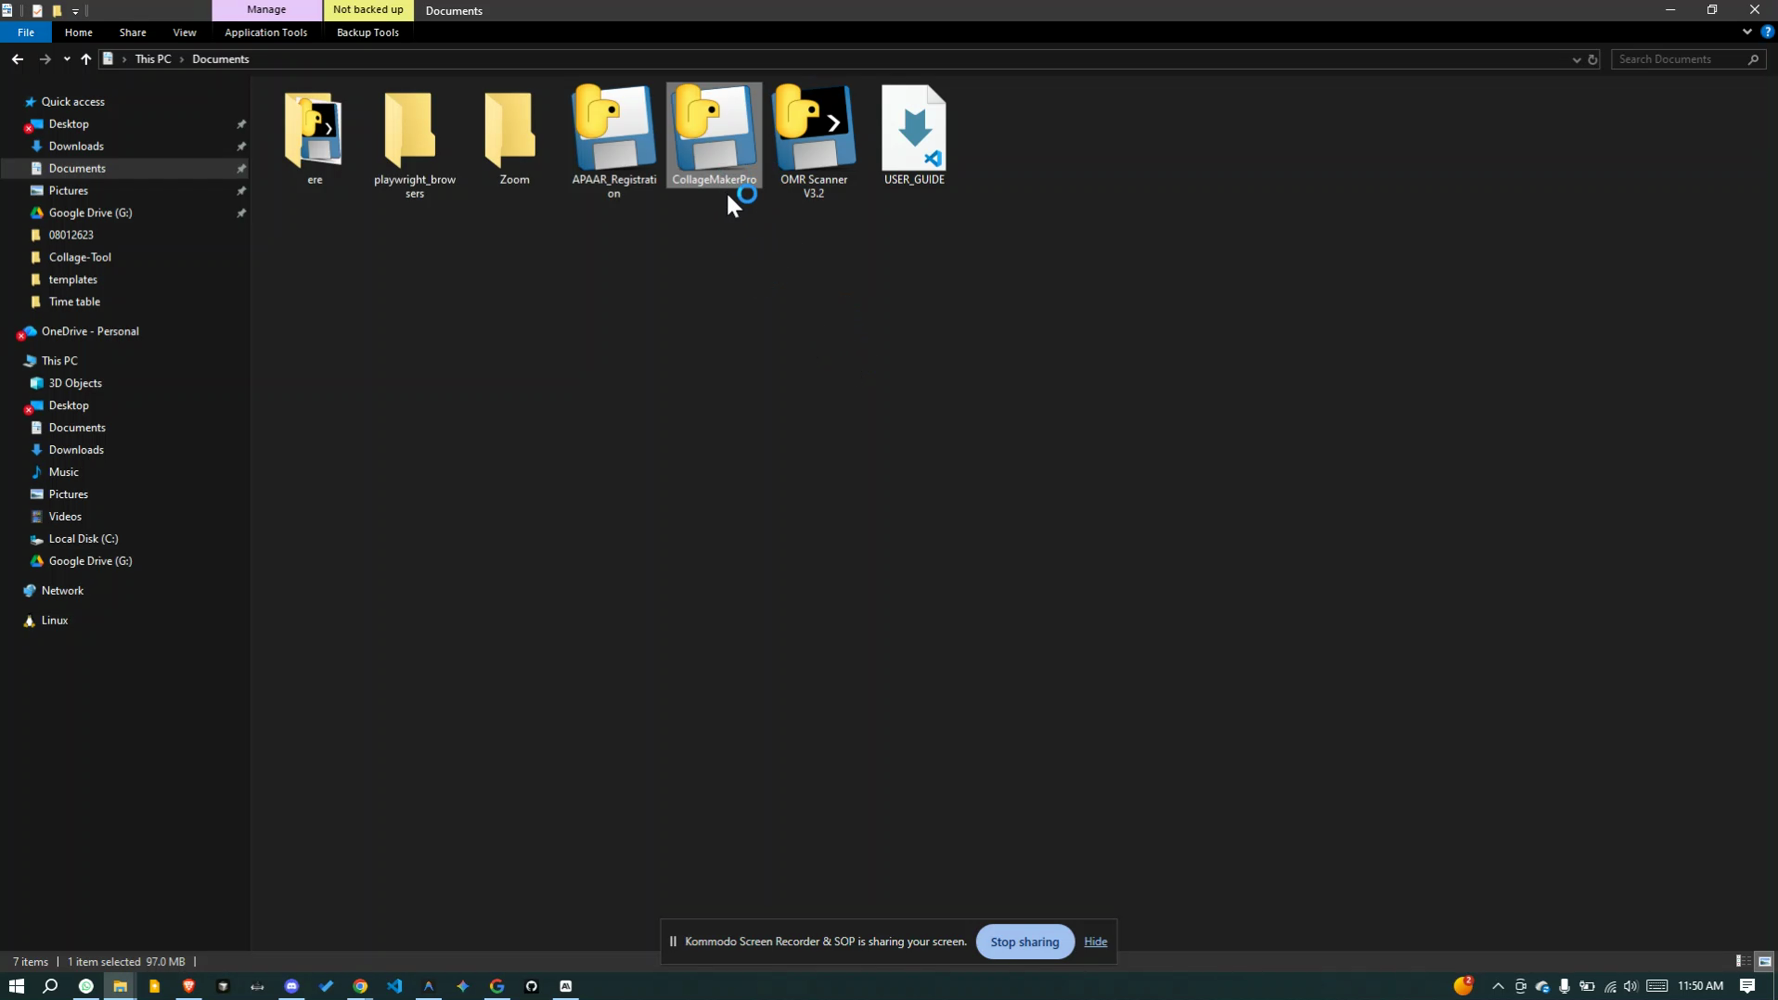This screenshot has width=1778, height=1000.
Task: Switch to details view layout
Action: [x=1743, y=961]
